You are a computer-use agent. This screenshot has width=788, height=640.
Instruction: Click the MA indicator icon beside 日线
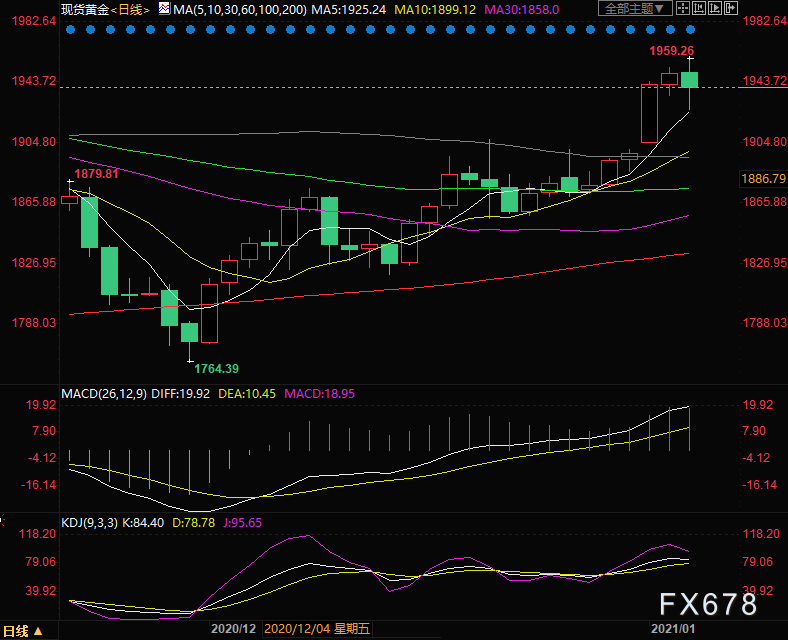(x=162, y=9)
